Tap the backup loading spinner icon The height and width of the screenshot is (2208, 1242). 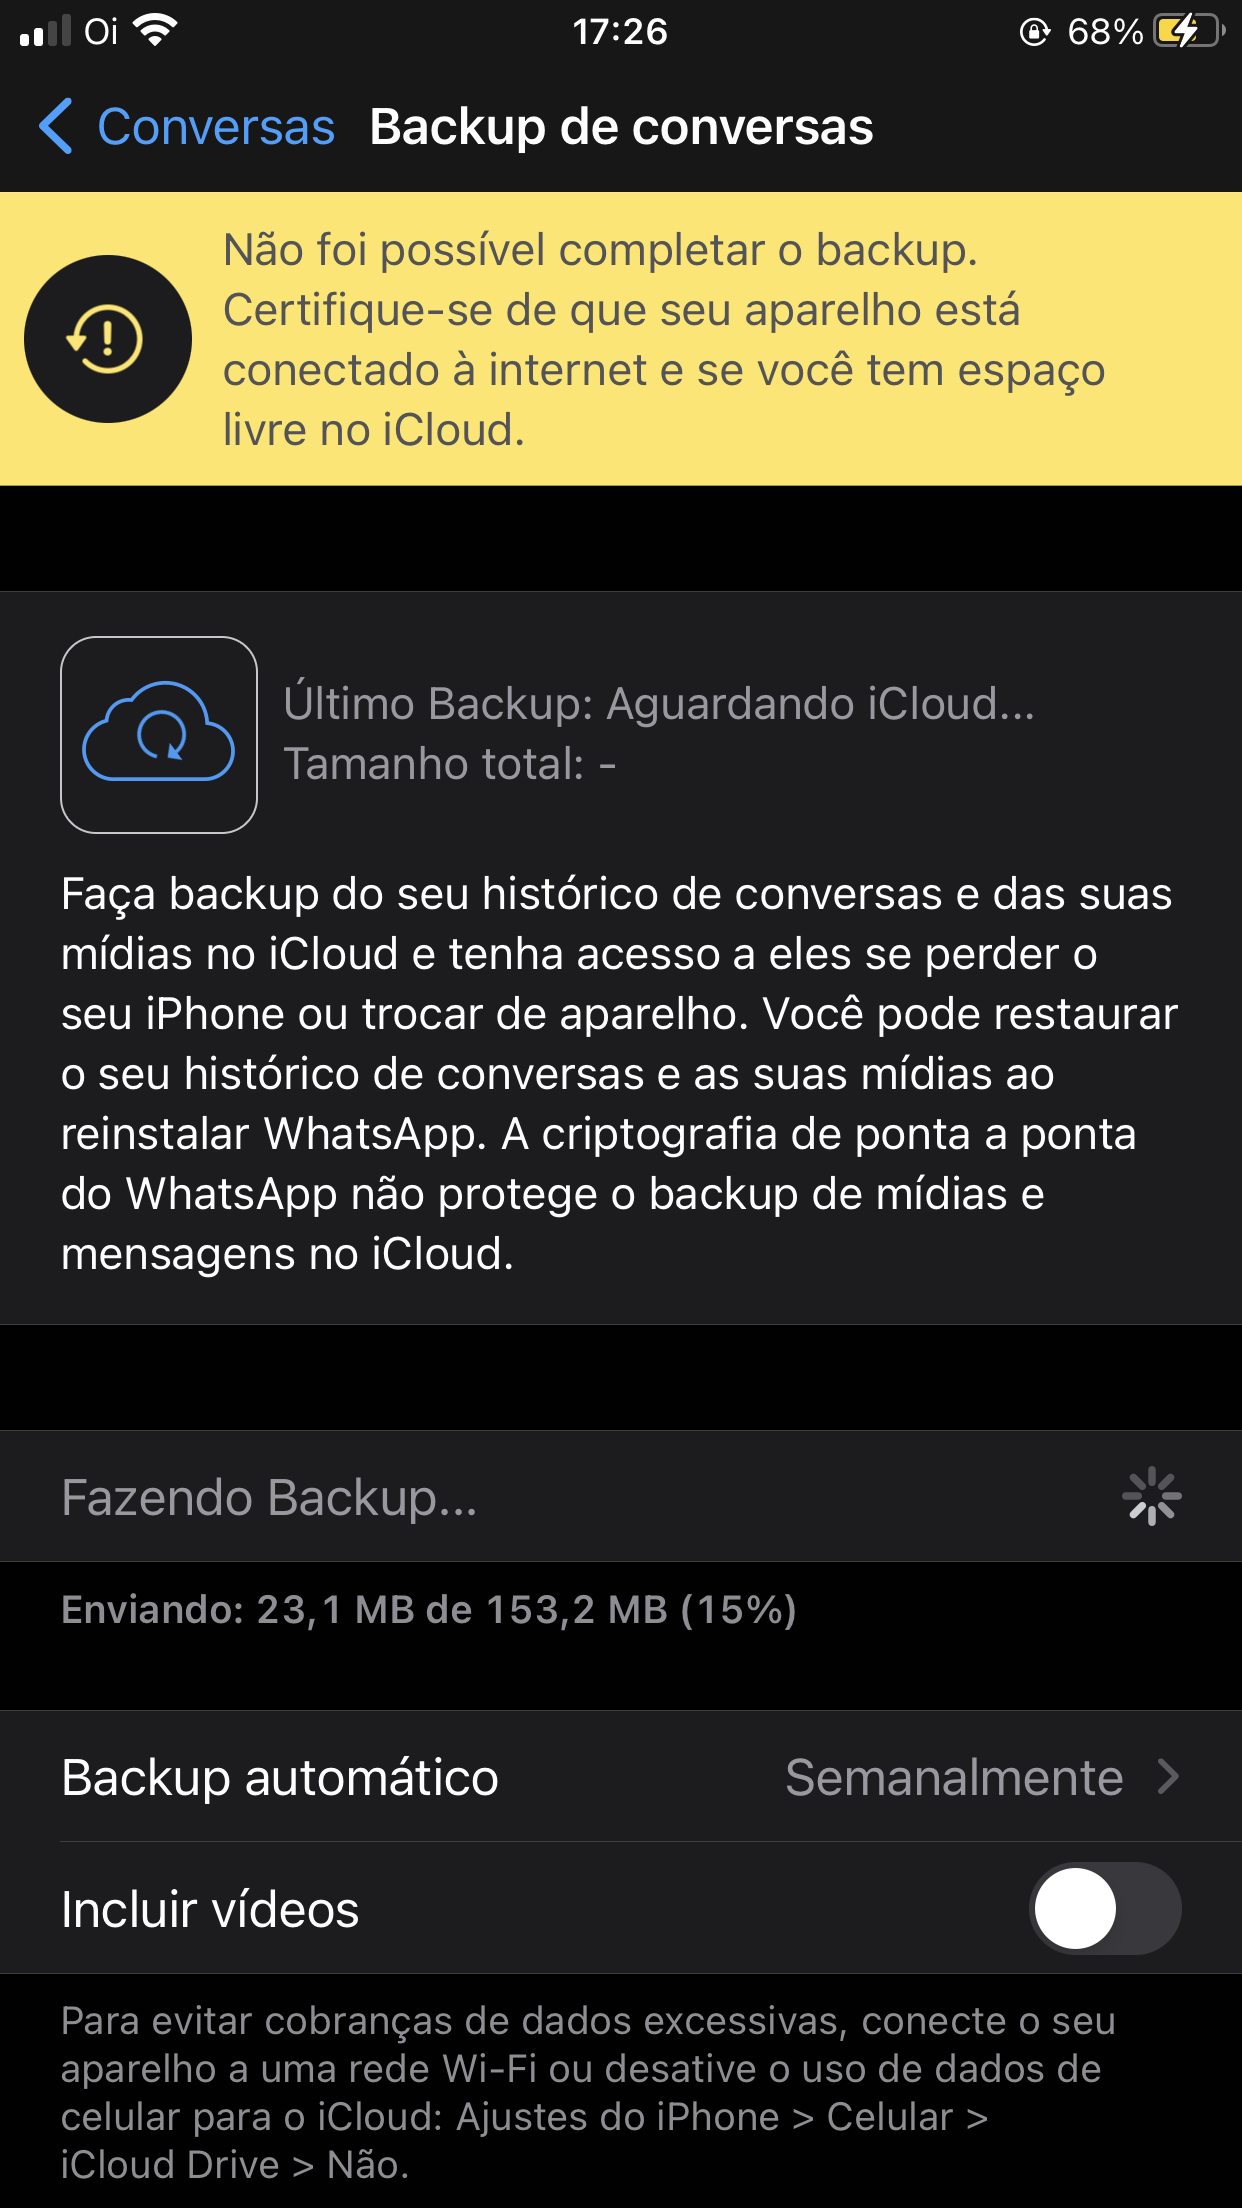point(1151,1496)
